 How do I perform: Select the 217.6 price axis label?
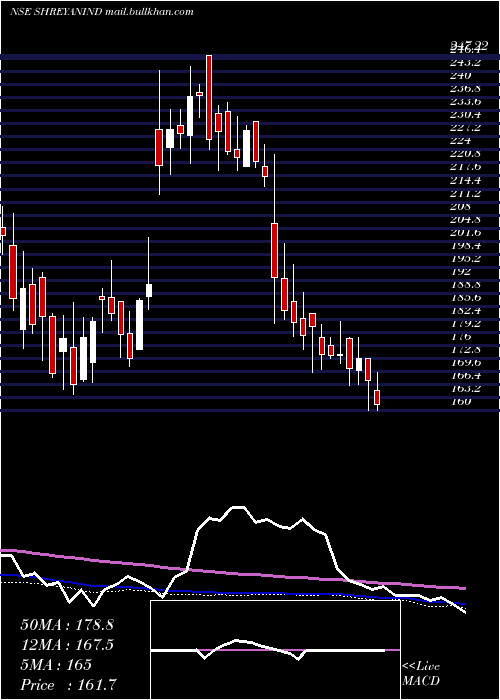pos(465,167)
